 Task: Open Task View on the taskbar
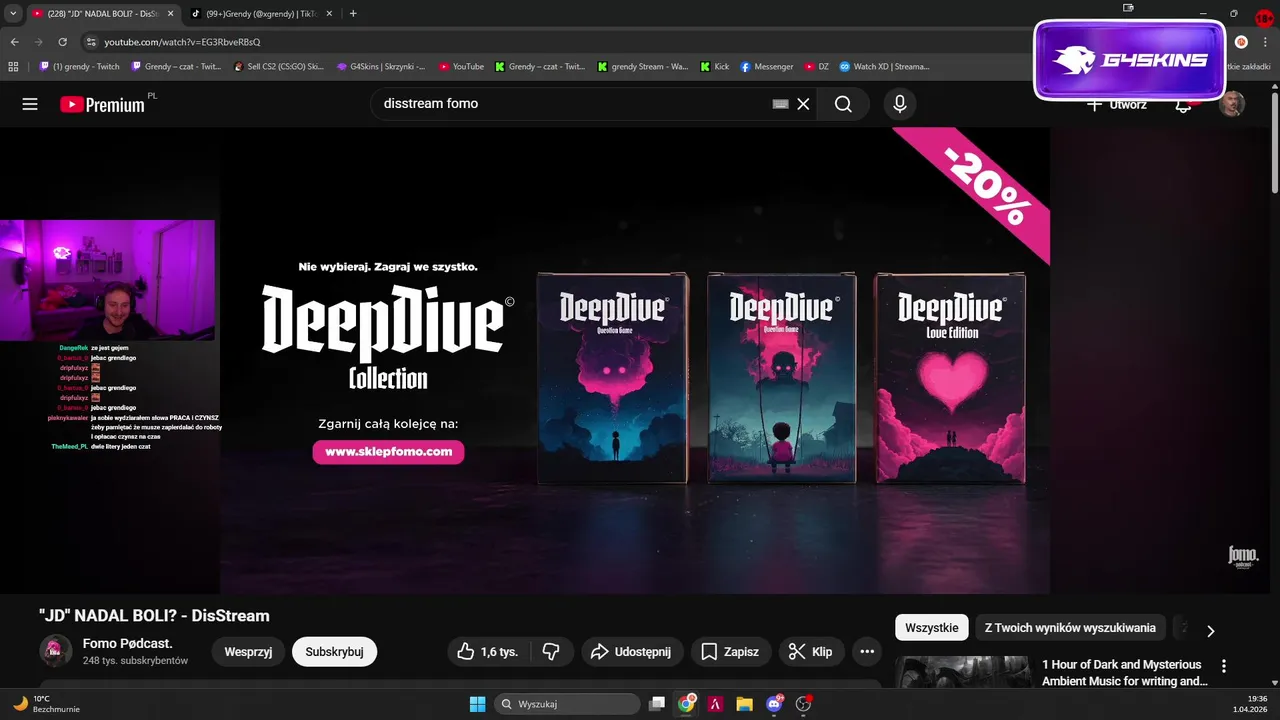click(657, 704)
